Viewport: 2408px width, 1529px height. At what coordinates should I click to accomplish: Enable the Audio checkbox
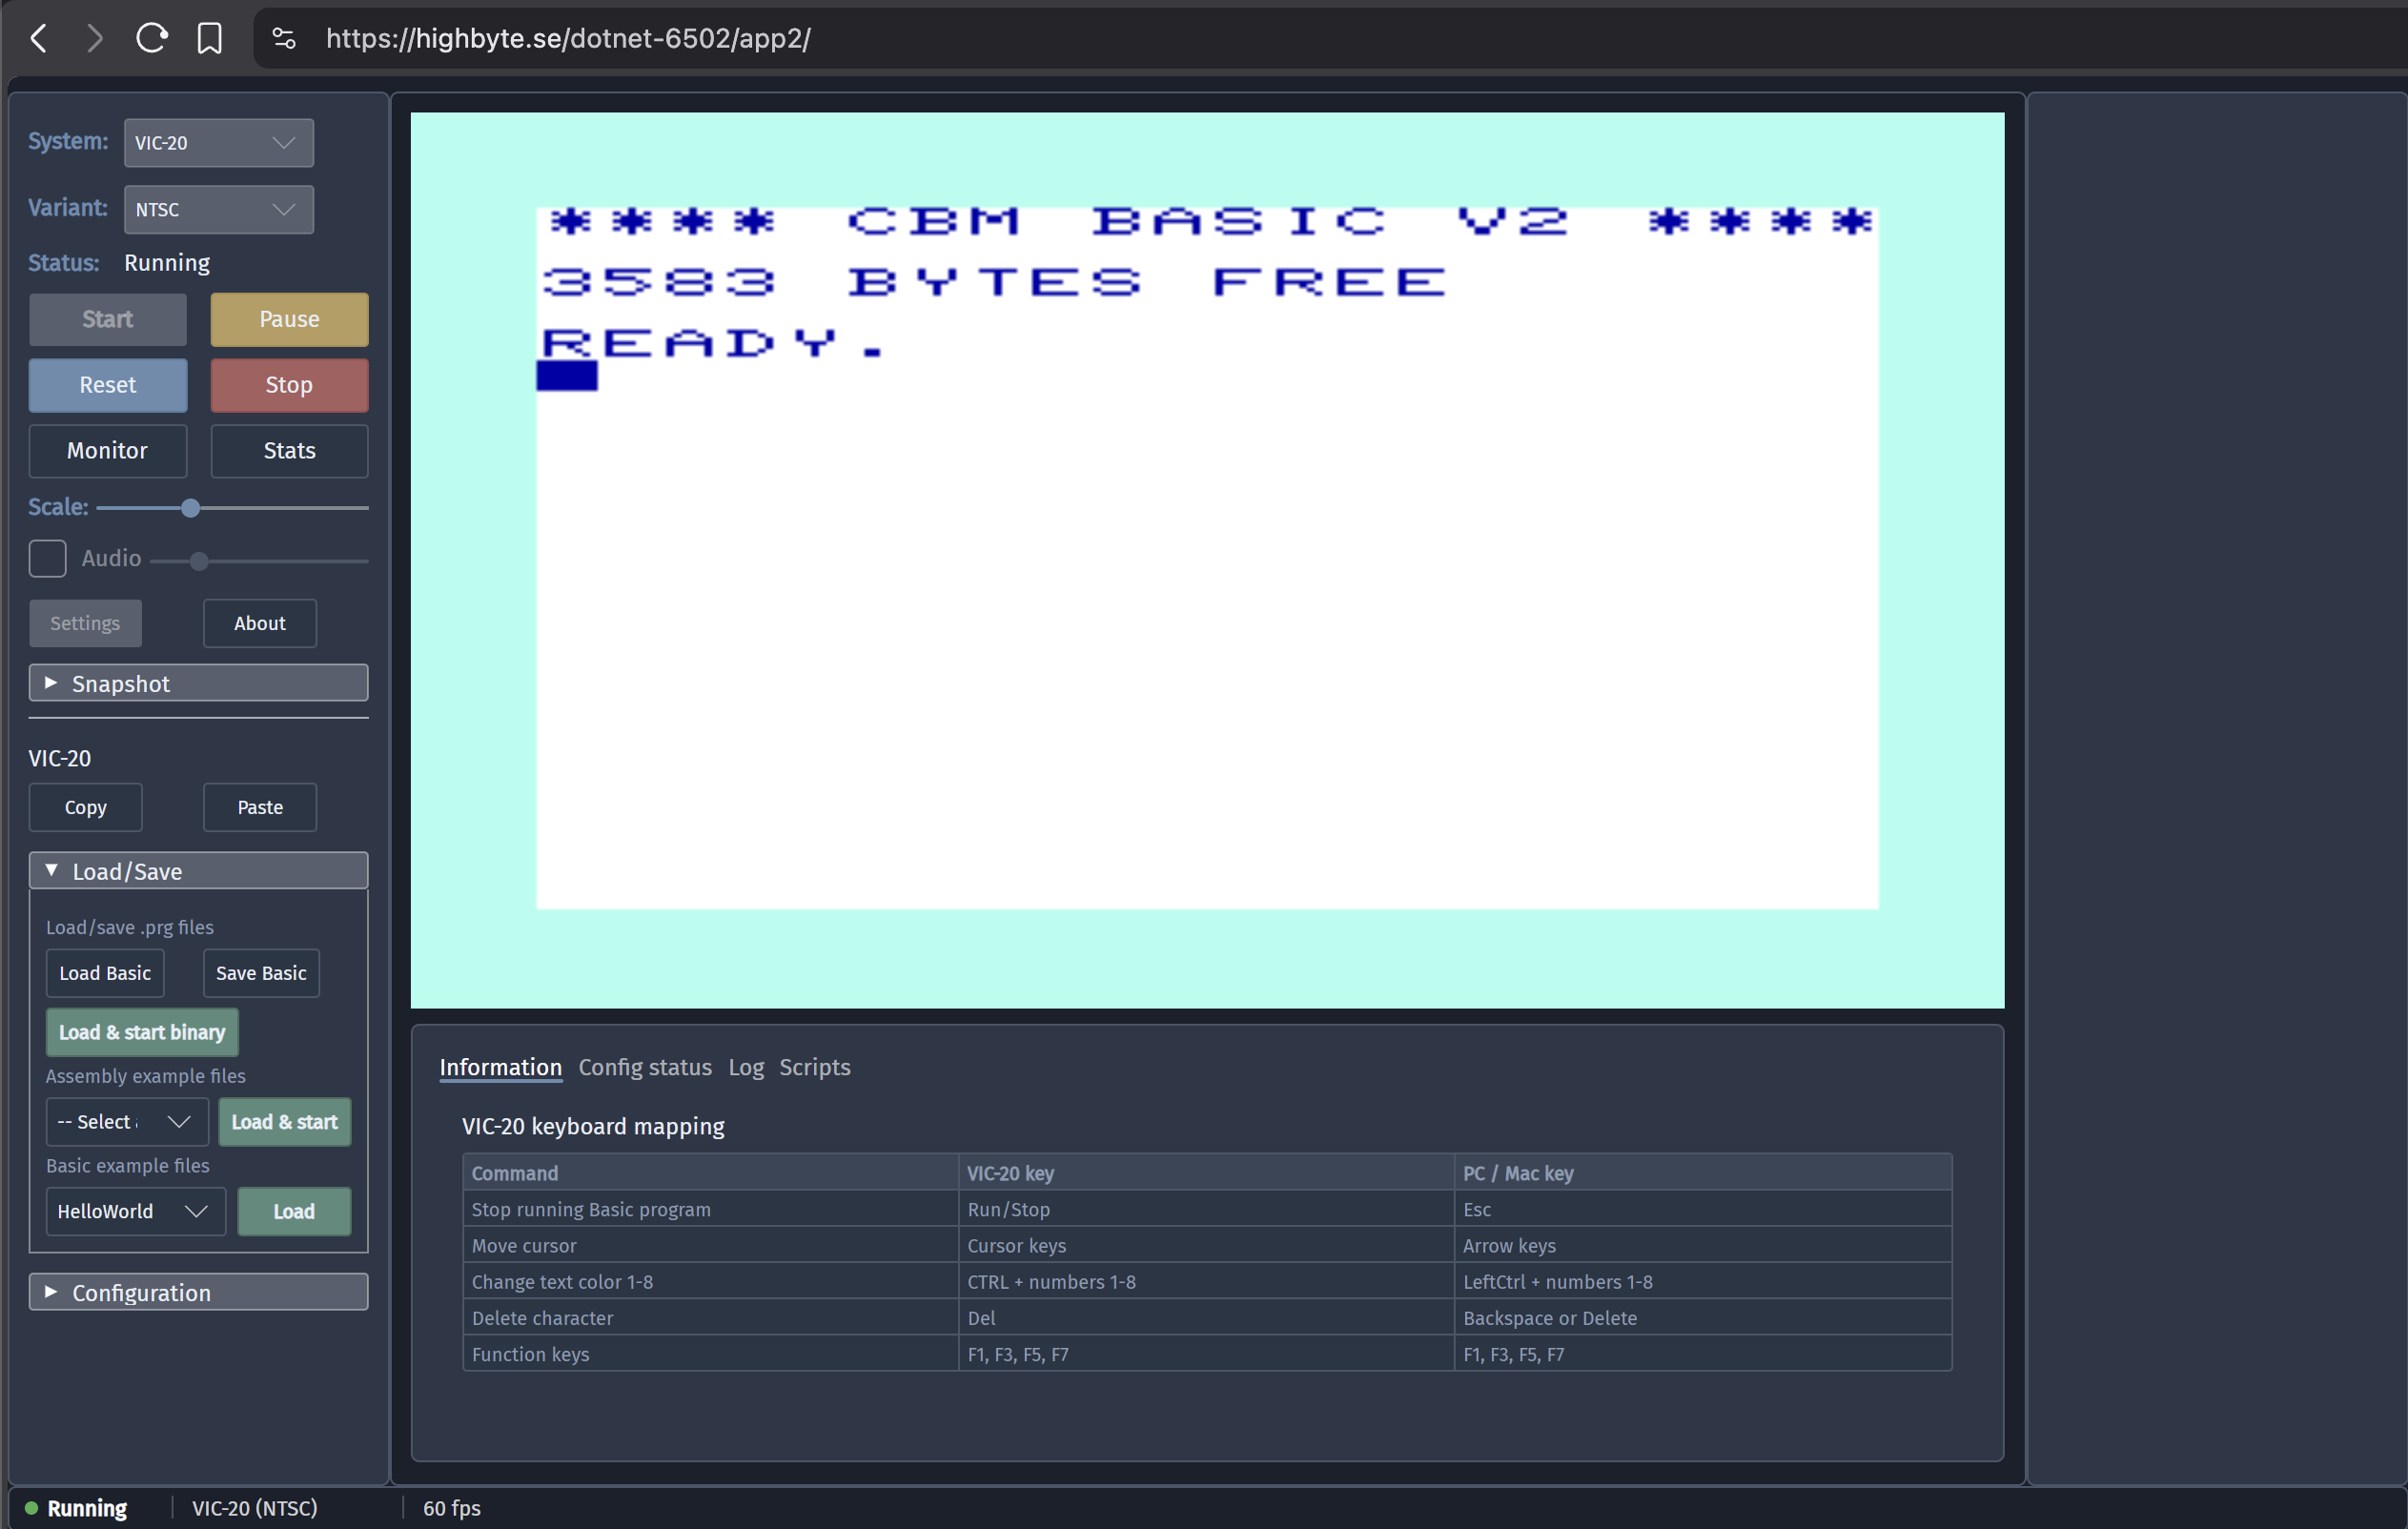point(47,559)
